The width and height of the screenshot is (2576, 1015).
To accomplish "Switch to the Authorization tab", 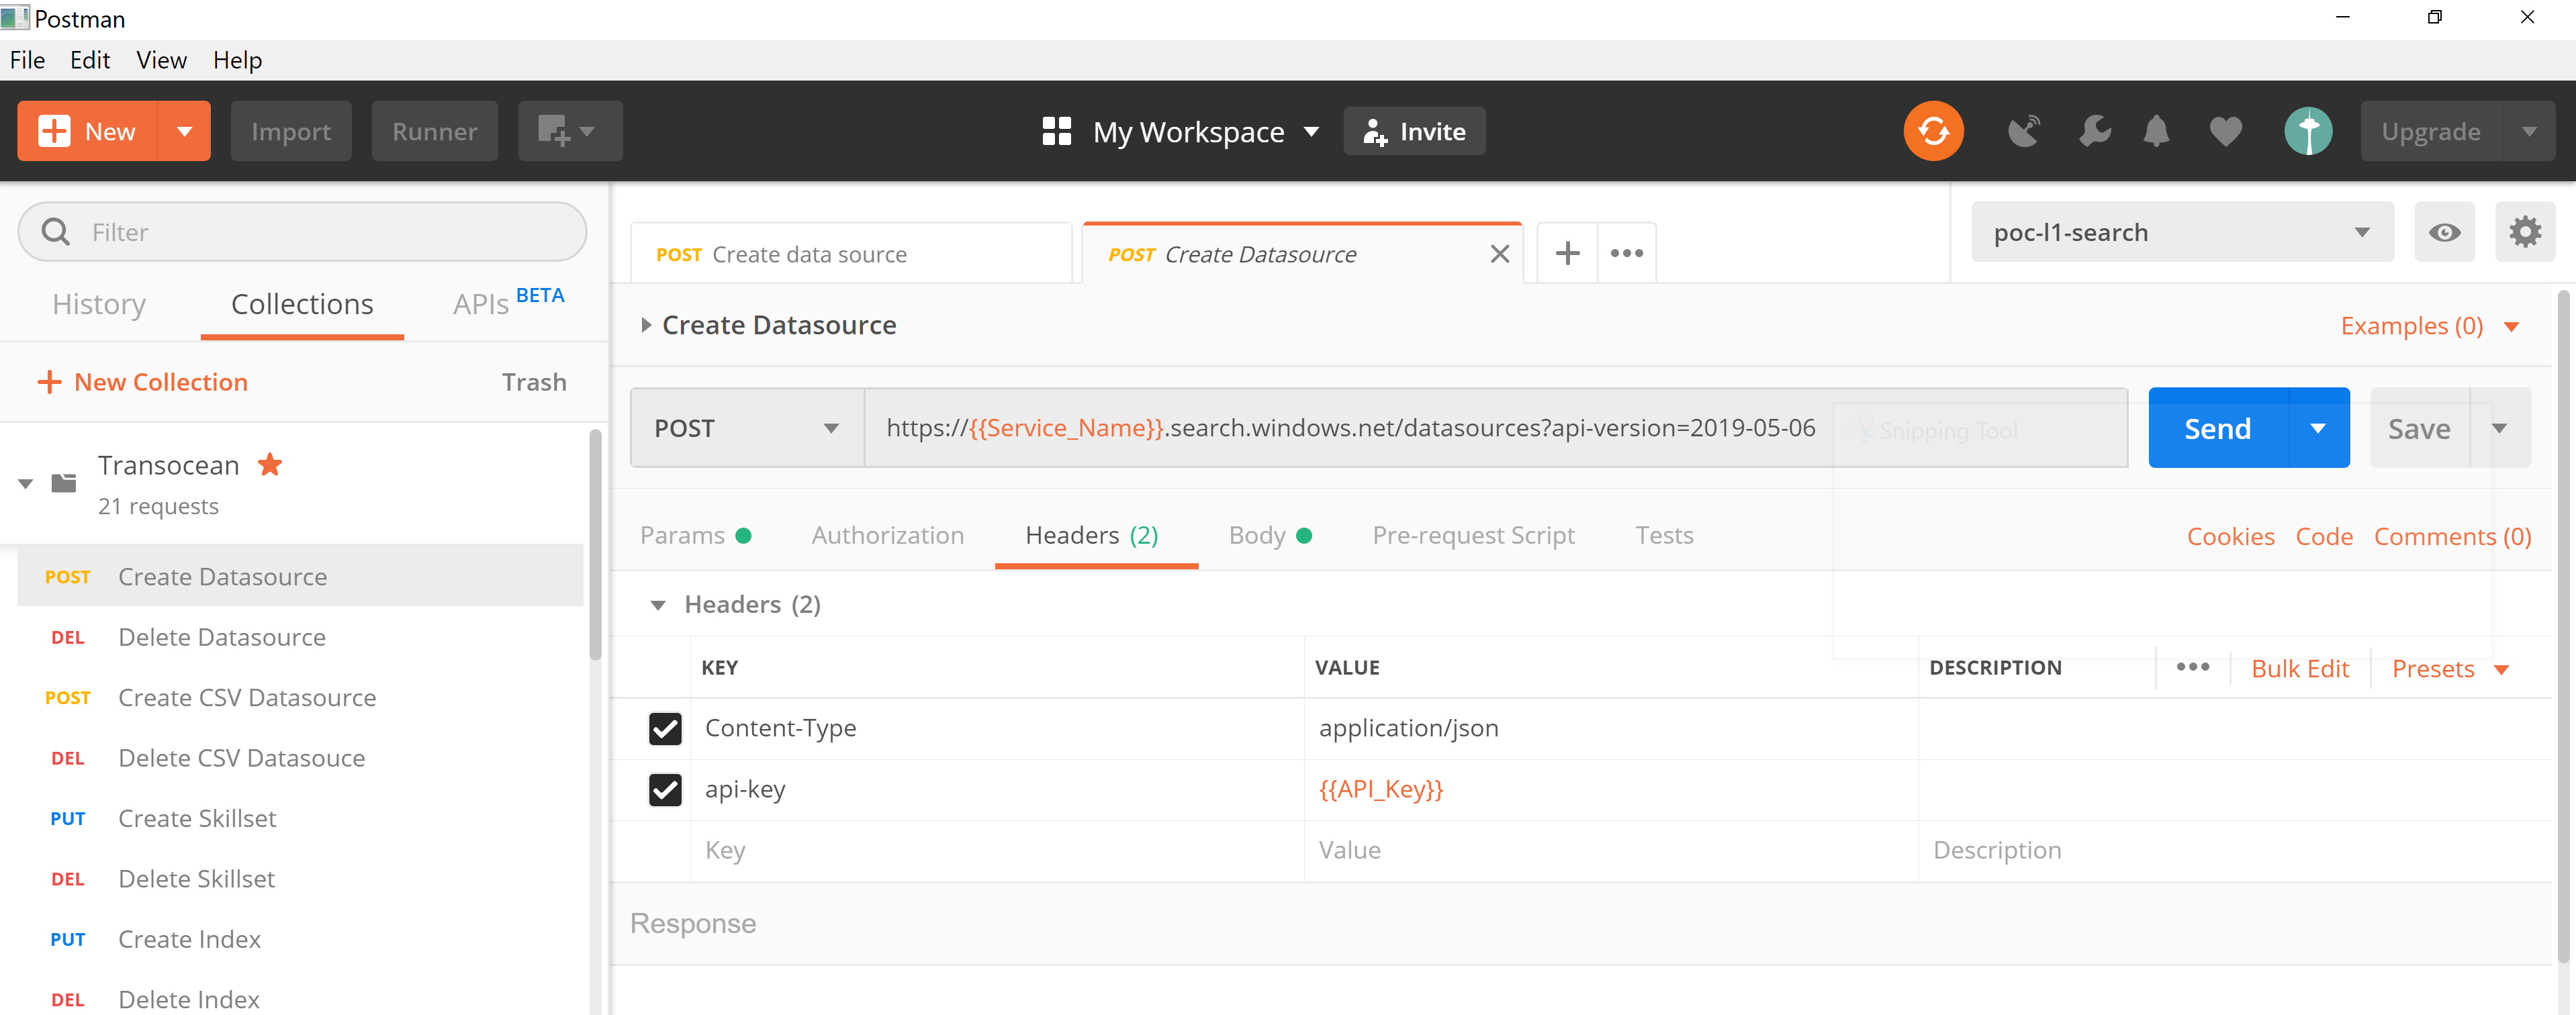I will (887, 535).
